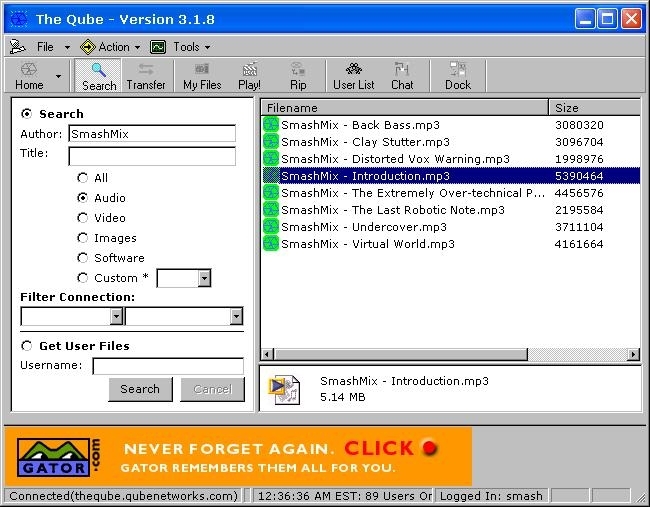Open the Home toolbar button
This screenshot has height=507, width=650.
(29, 75)
